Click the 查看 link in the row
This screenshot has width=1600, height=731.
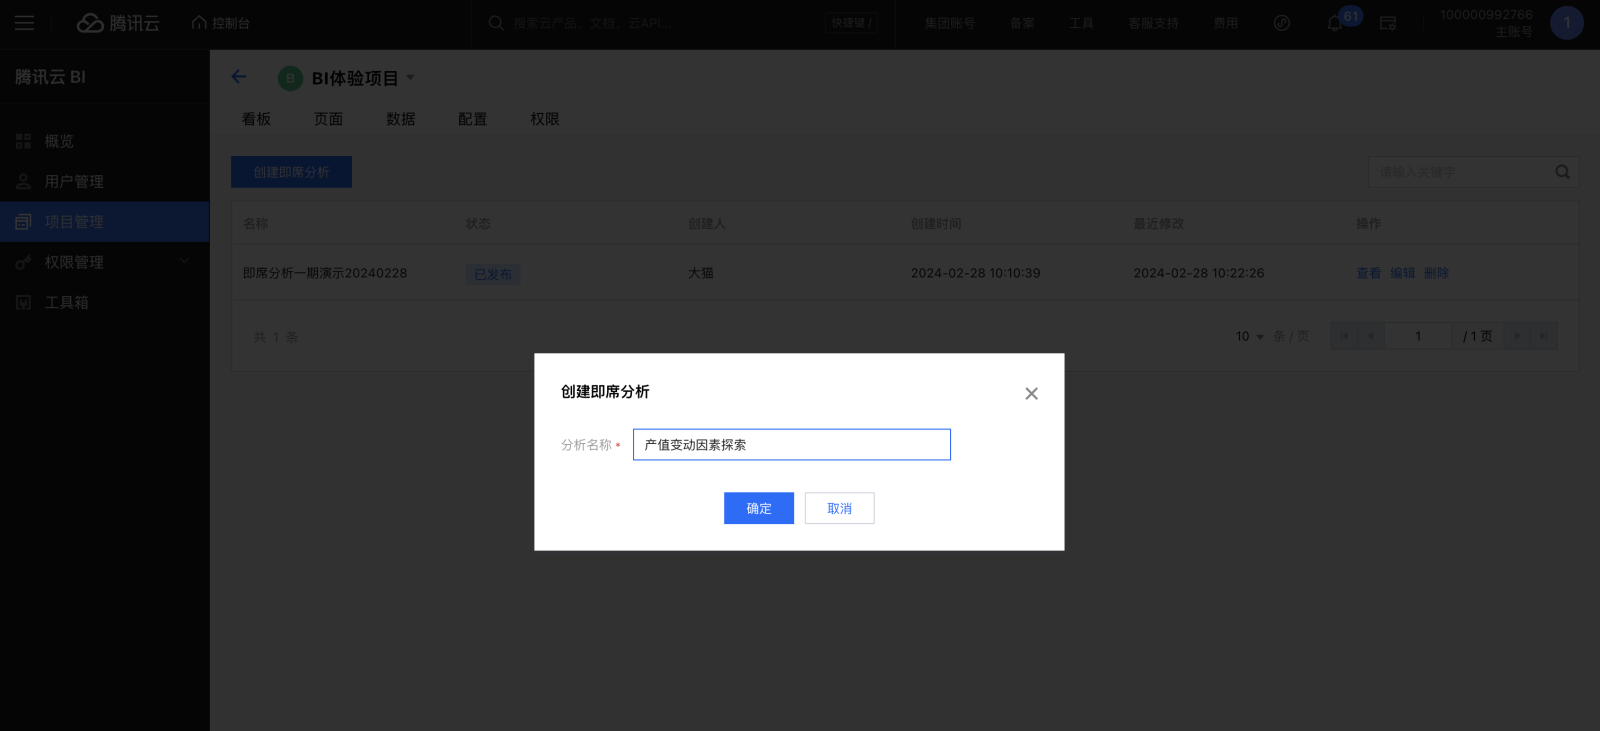tap(1368, 273)
